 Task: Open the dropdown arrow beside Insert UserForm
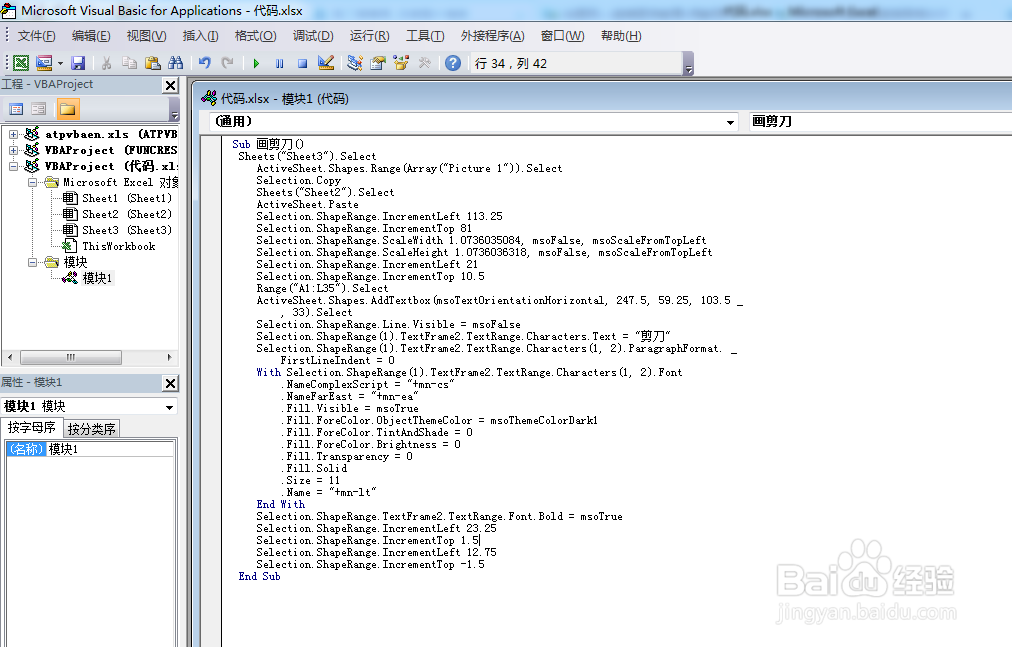click(x=60, y=63)
